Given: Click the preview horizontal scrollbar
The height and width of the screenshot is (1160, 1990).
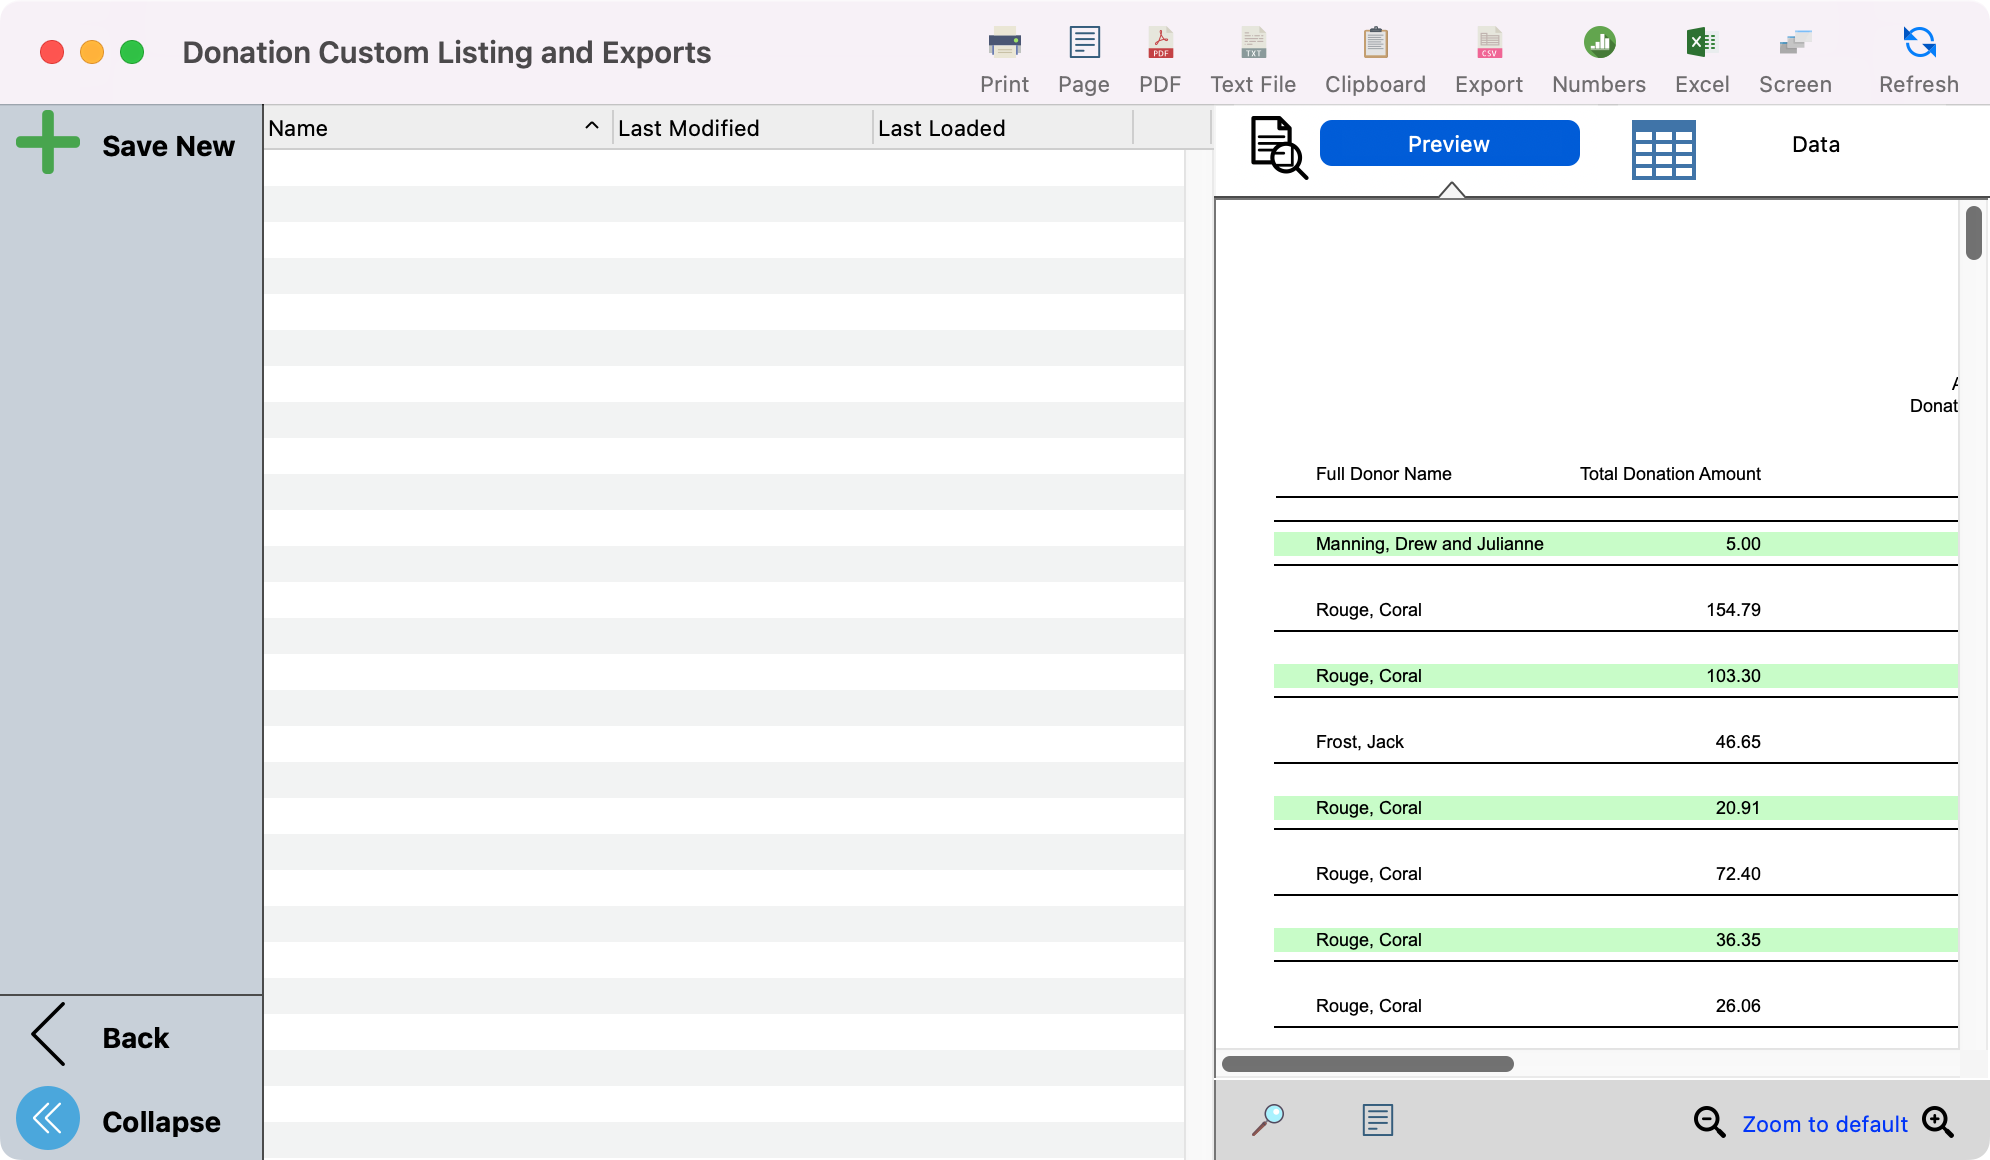Looking at the screenshot, I should (1367, 1064).
